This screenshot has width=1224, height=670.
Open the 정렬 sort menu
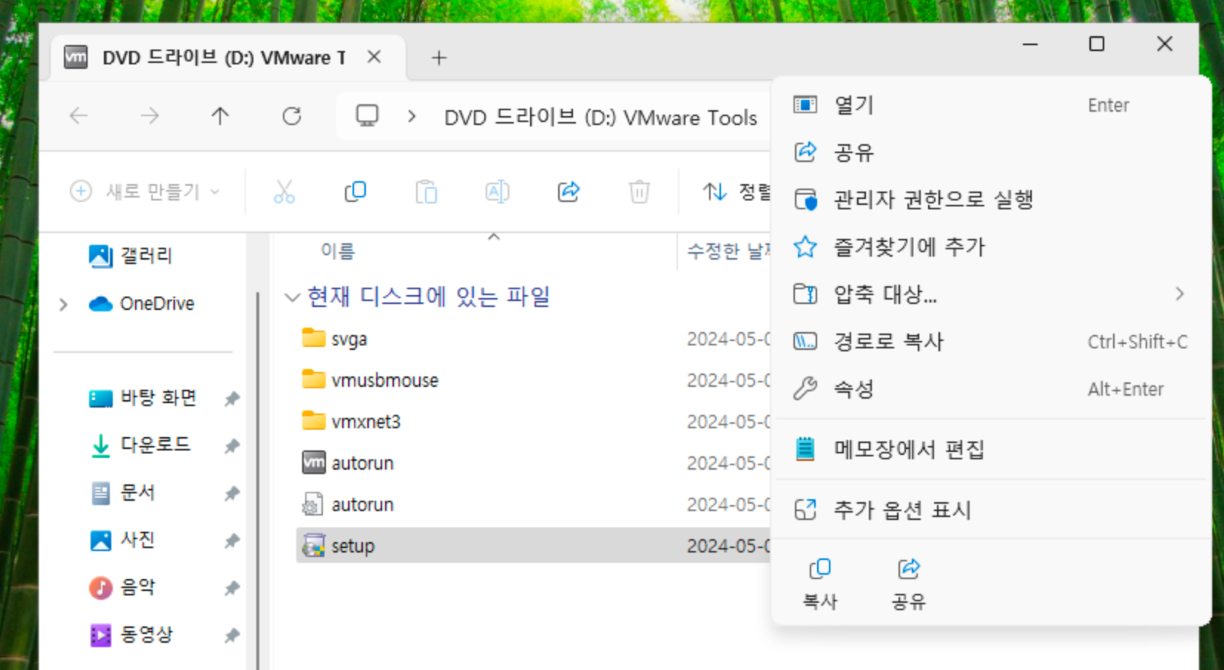coord(737,191)
